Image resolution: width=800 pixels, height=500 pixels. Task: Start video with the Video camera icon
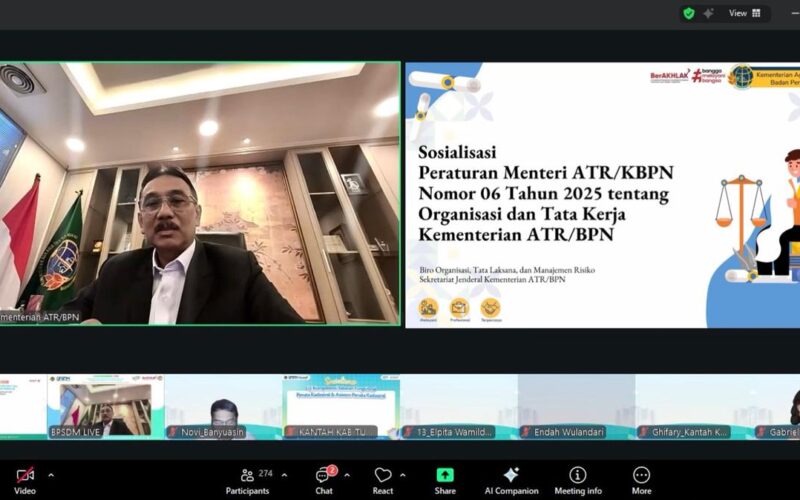[25, 475]
